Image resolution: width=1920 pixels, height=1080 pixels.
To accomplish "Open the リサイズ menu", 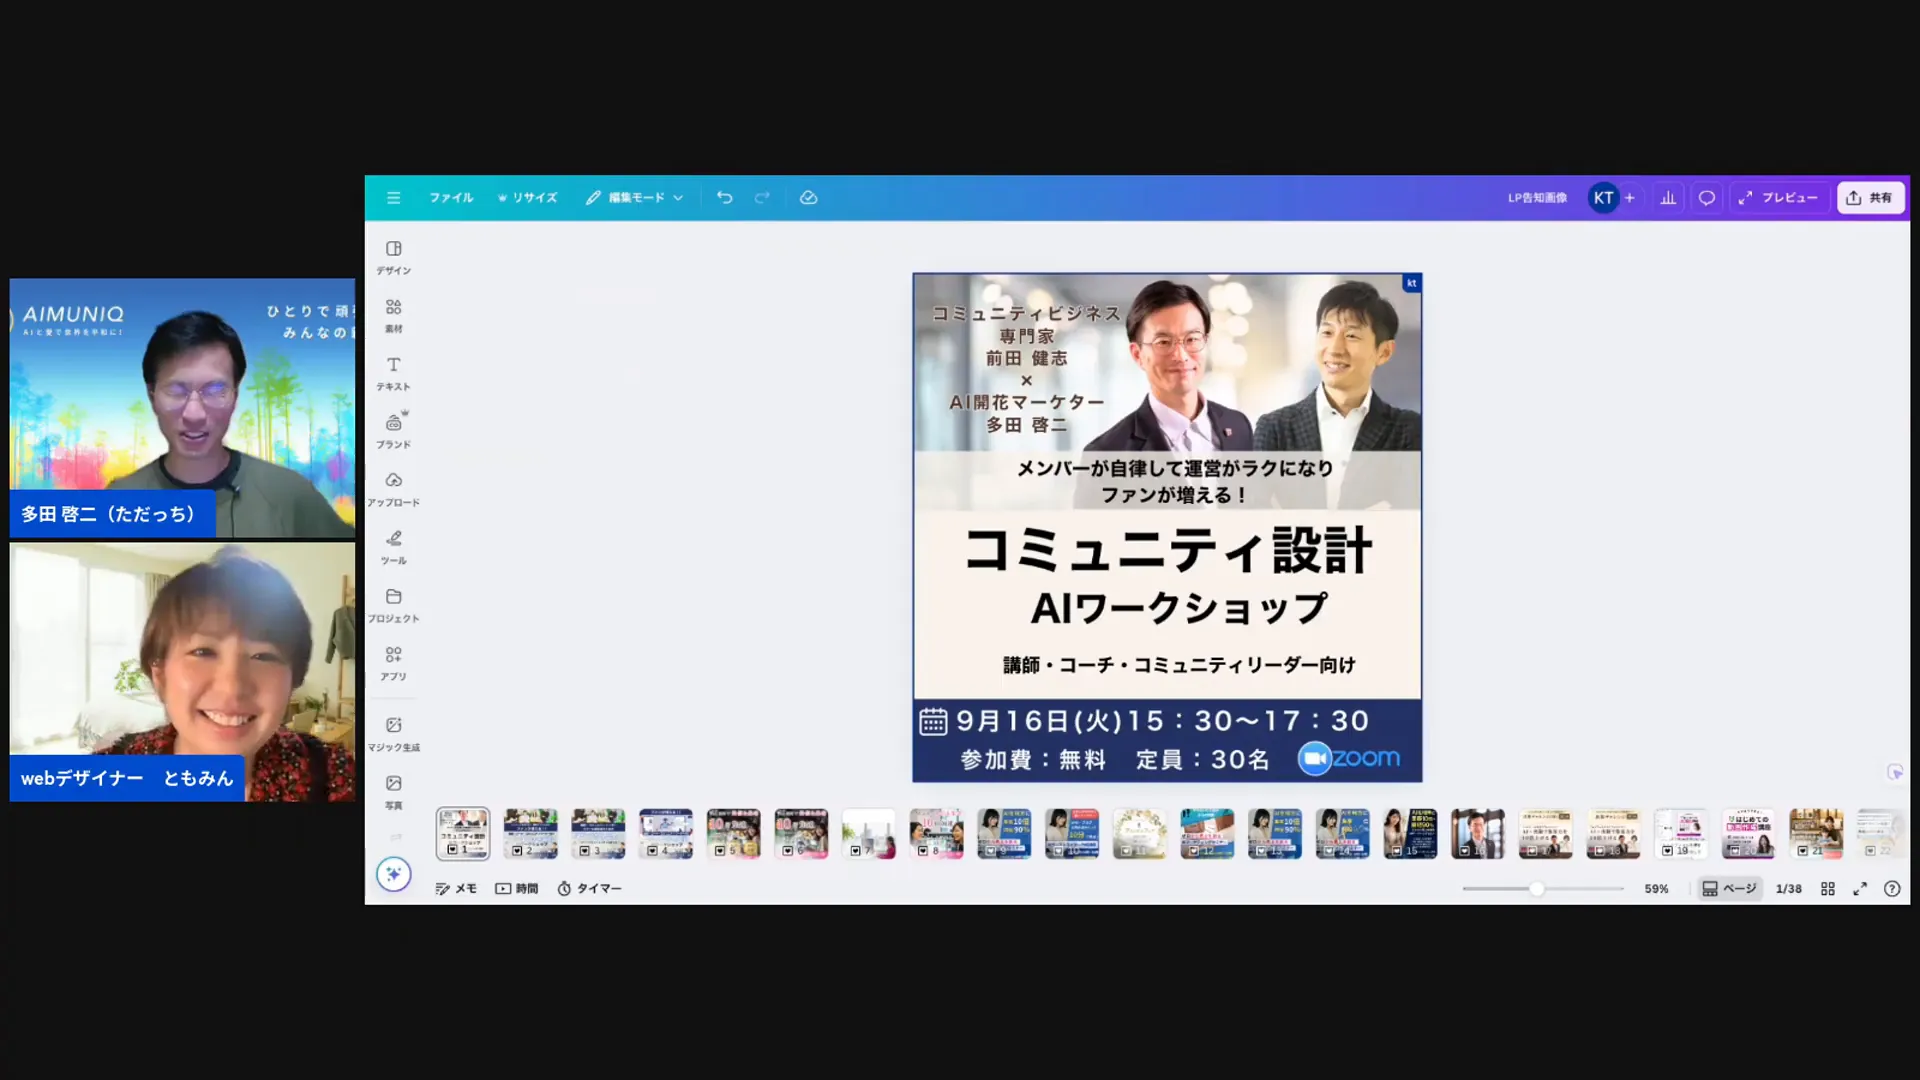I will point(528,198).
